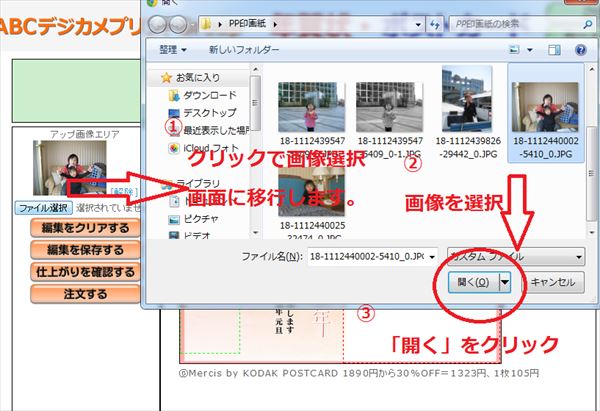This screenshot has height=411, width=600.
Task: Click 新しいフォルダー button
Action: click(x=244, y=50)
